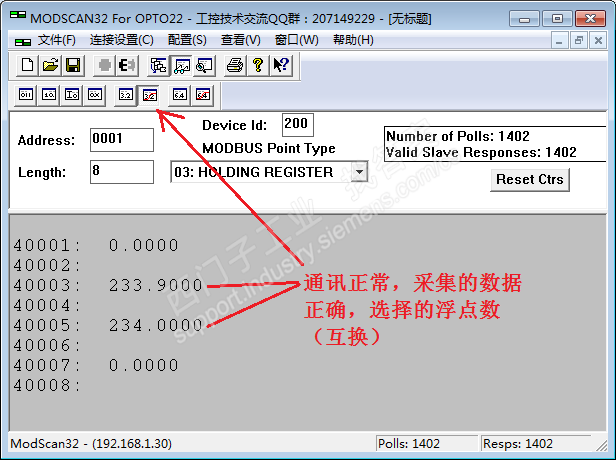Image resolution: width=616 pixels, height=460 pixels.
Task: Click status bar Polls: 1402
Action: [409, 444]
